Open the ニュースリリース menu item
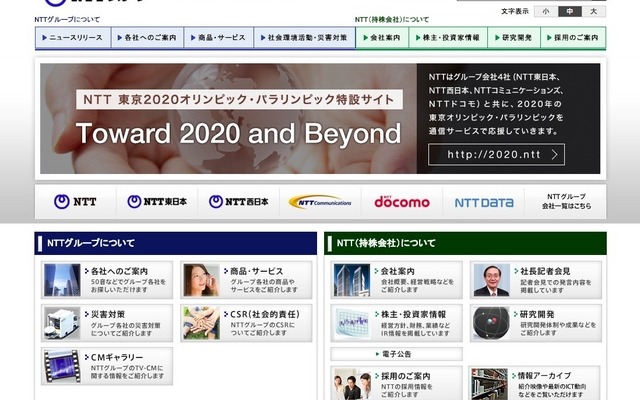Screen dimensions: 640x400 click(73, 38)
